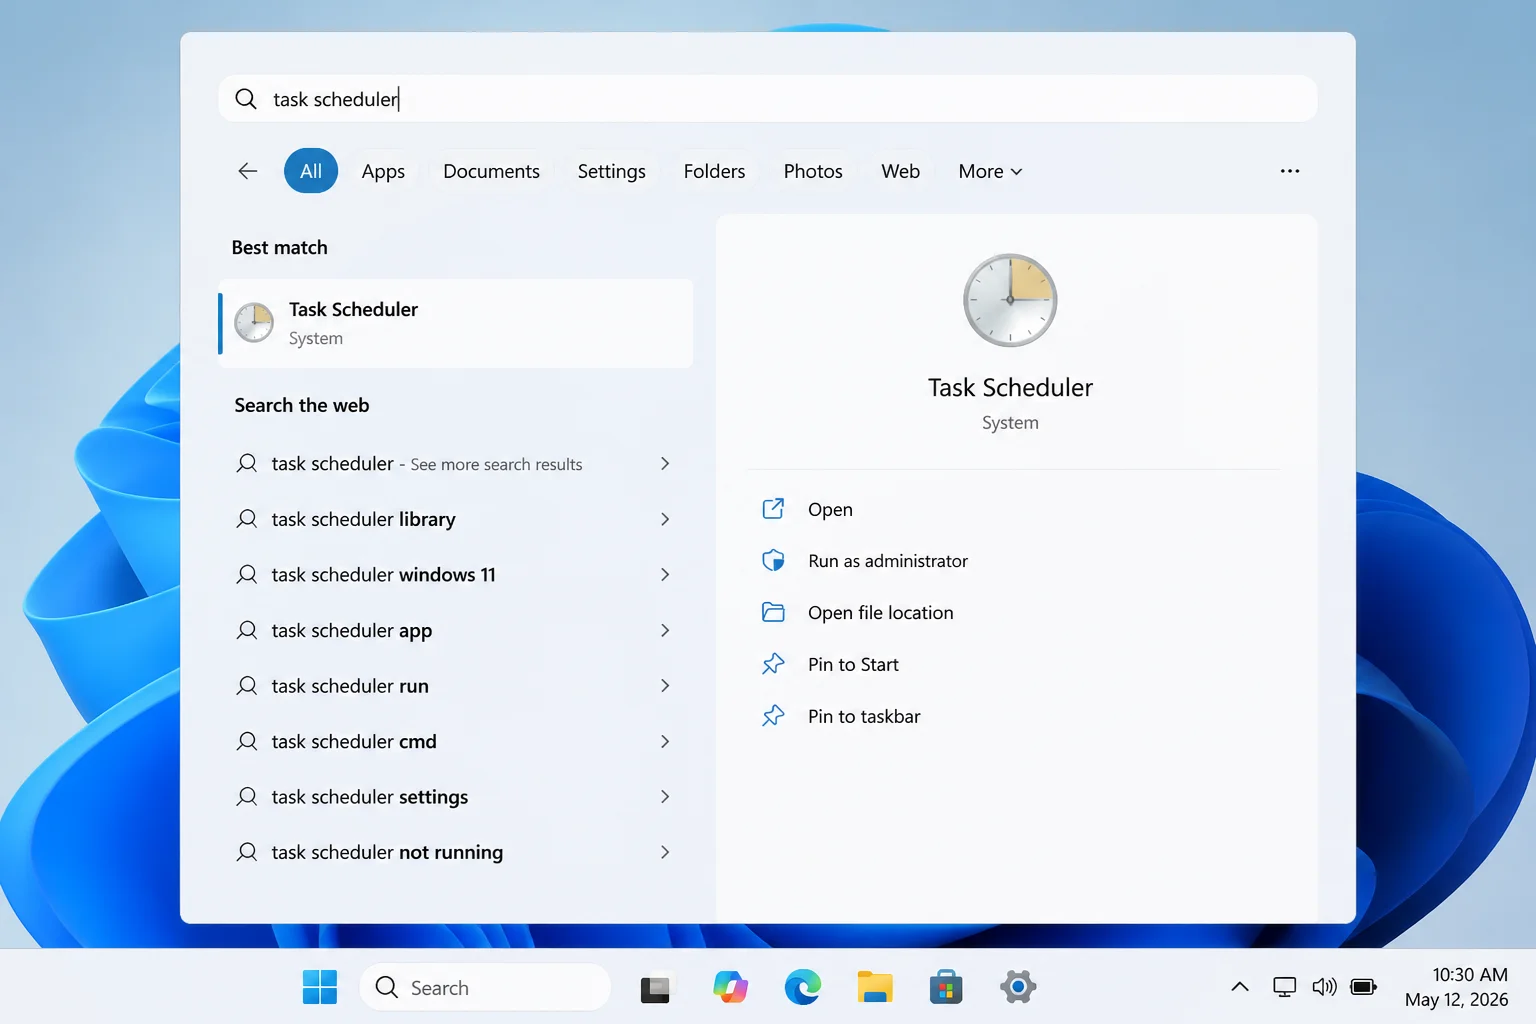The width and height of the screenshot is (1536, 1024).
Task: Click search icon beside 'task scheduler run'
Action: pyautogui.click(x=247, y=686)
